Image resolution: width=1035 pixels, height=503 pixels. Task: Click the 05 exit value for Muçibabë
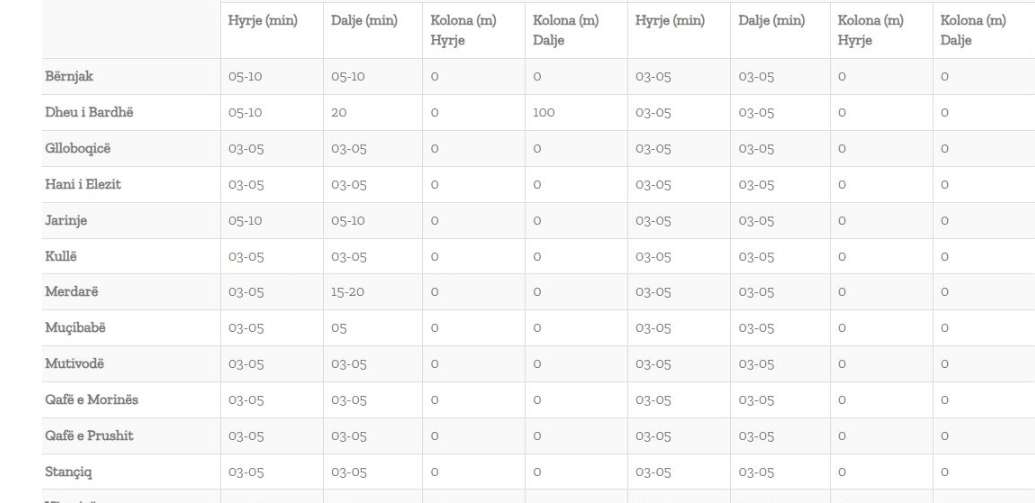tap(339, 328)
